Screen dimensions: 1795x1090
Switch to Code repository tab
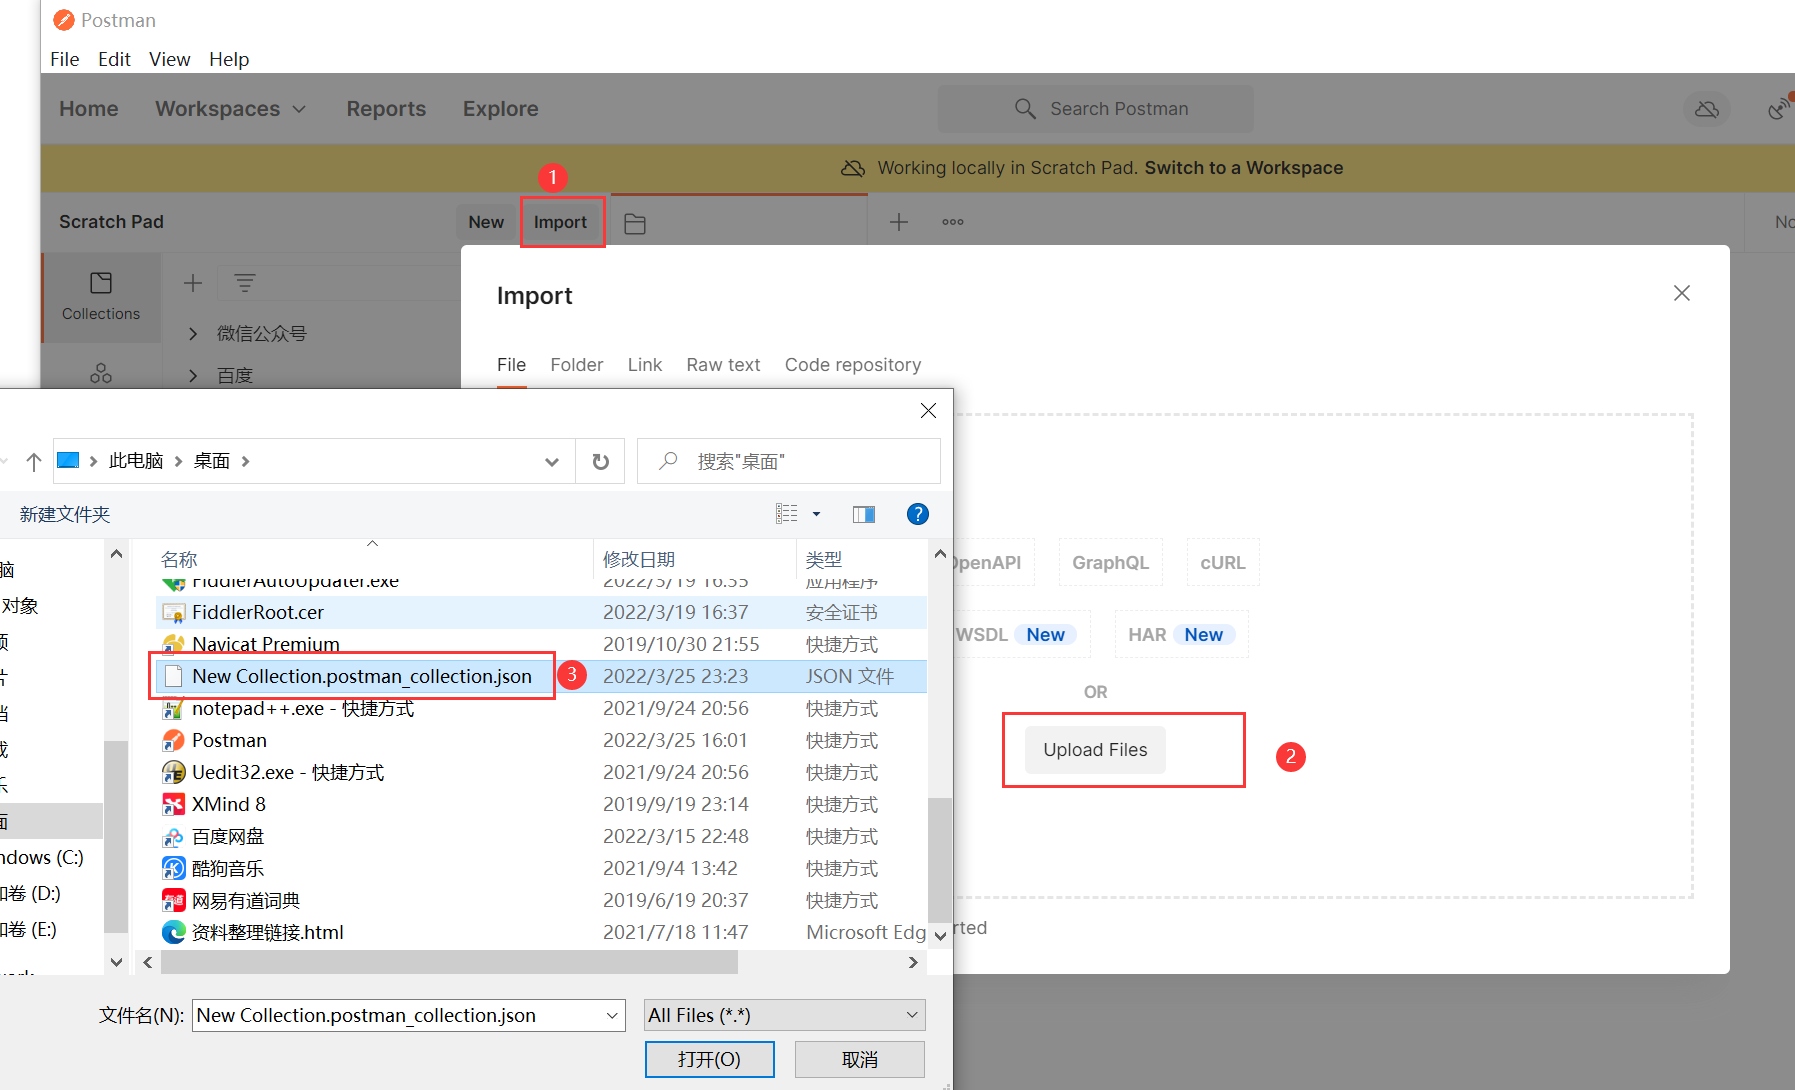pos(853,365)
